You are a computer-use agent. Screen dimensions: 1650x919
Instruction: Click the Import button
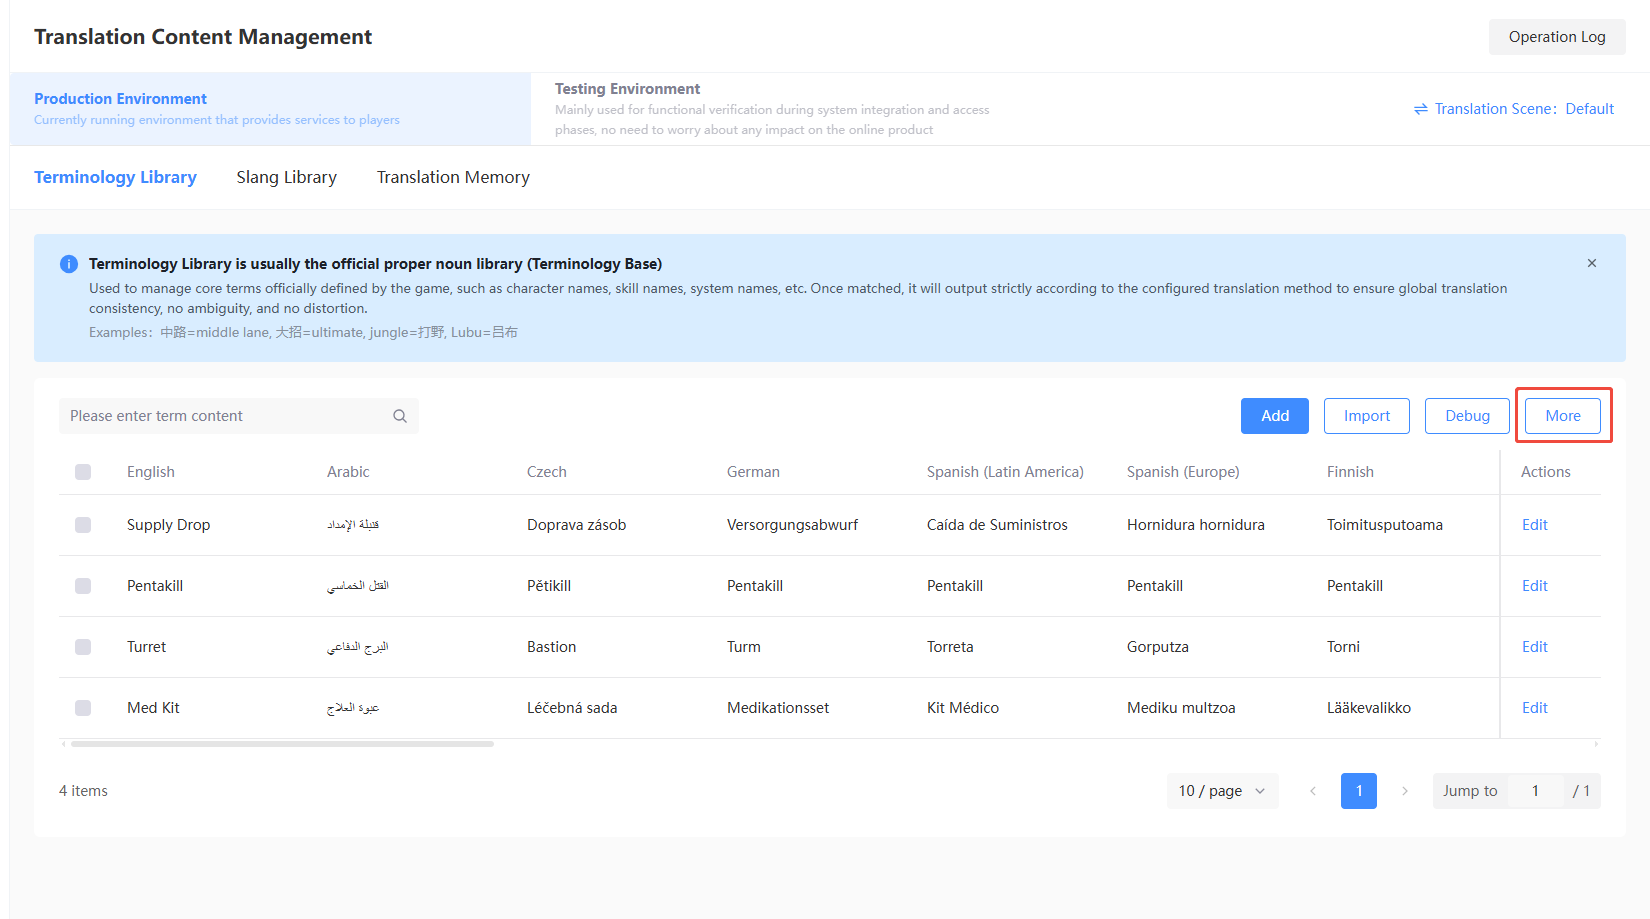(x=1367, y=416)
